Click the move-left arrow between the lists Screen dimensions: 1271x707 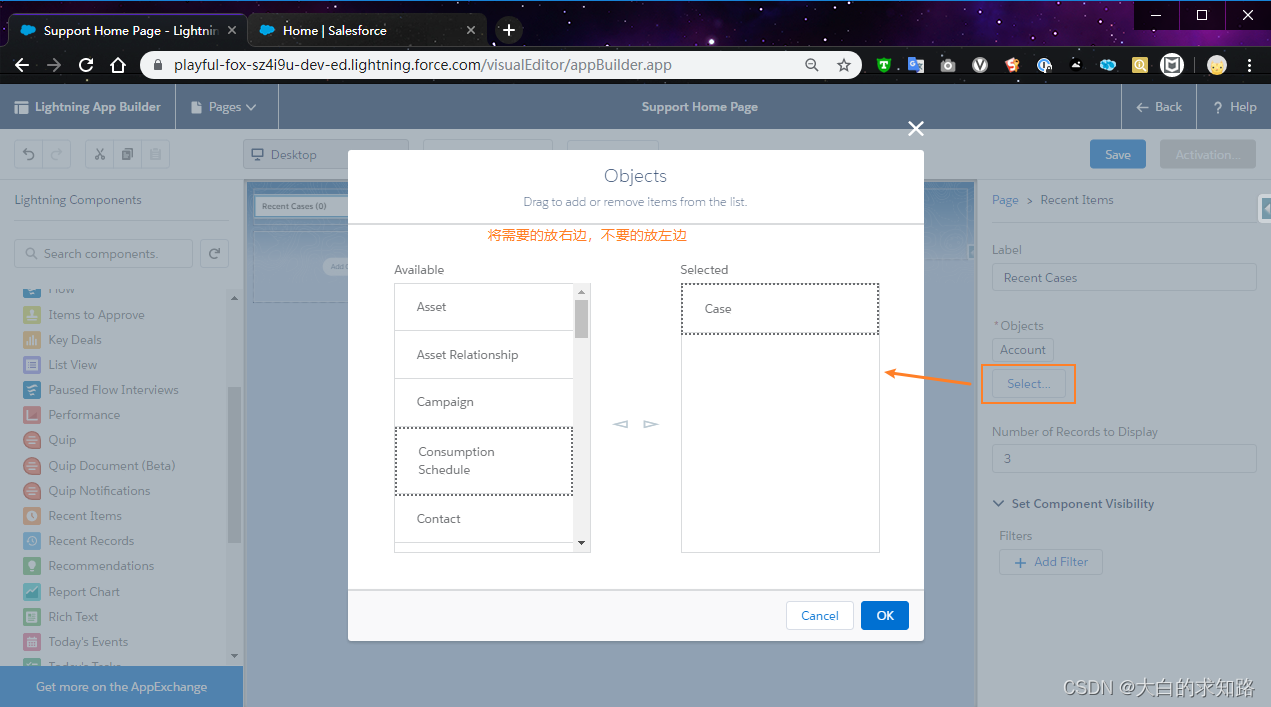(x=620, y=424)
